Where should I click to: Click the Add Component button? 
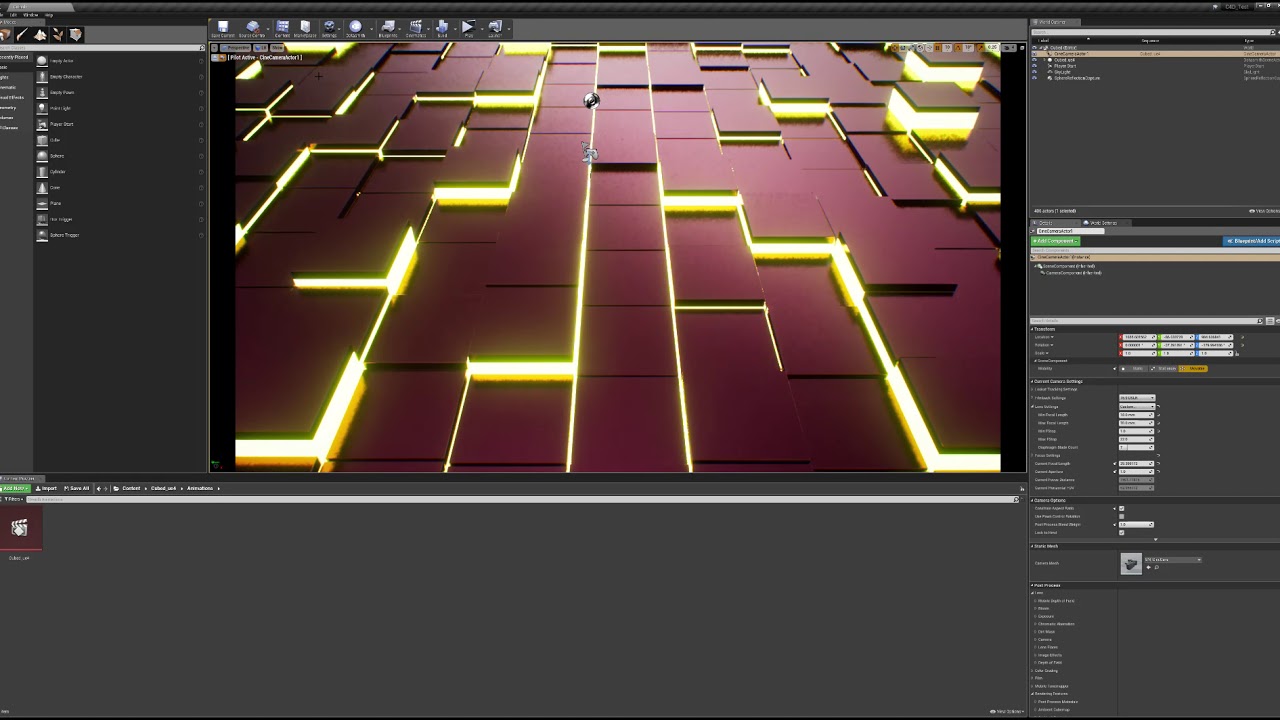(x=1055, y=241)
